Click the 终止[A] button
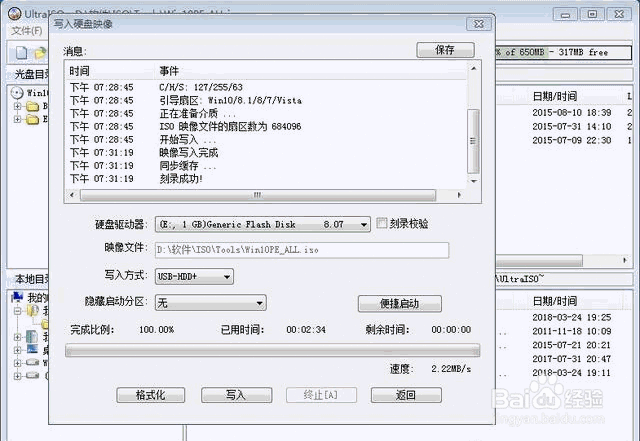 321,395
